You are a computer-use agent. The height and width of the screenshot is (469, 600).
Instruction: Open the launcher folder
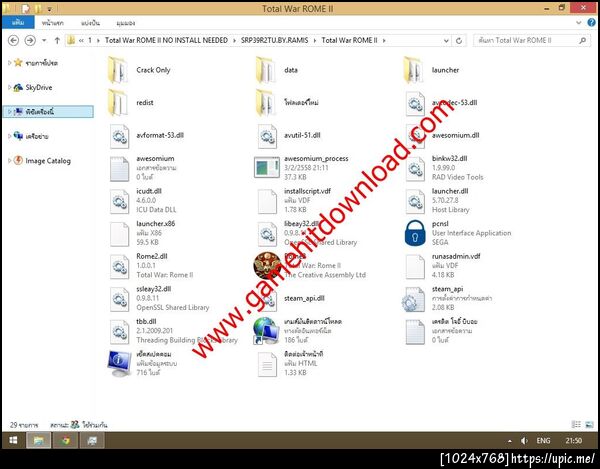tap(413, 70)
